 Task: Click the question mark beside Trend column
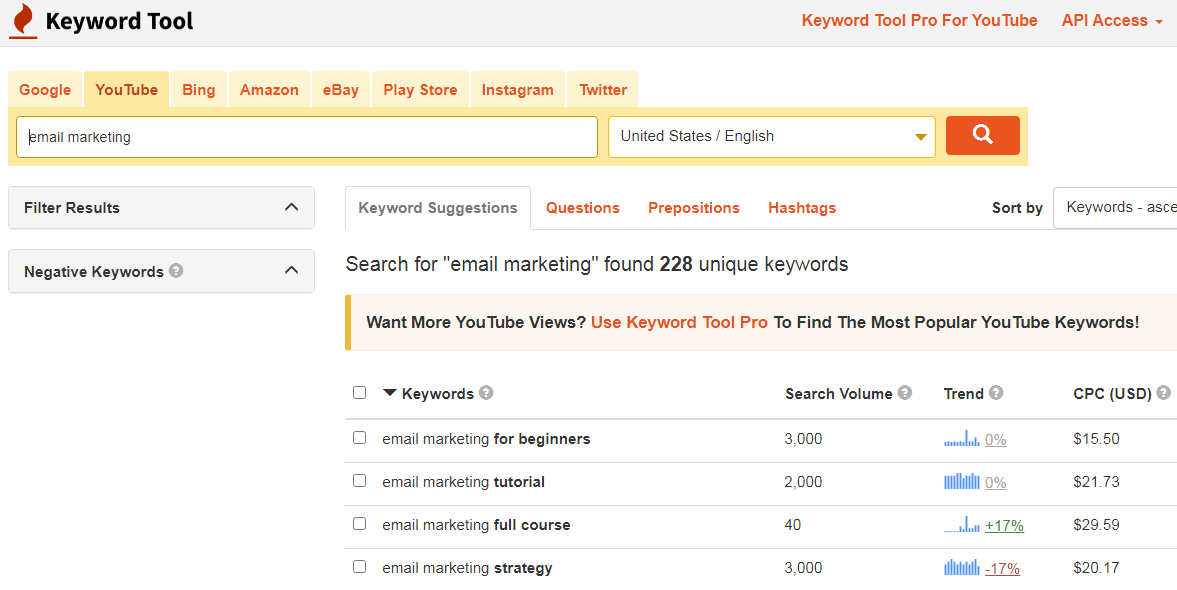coord(999,392)
